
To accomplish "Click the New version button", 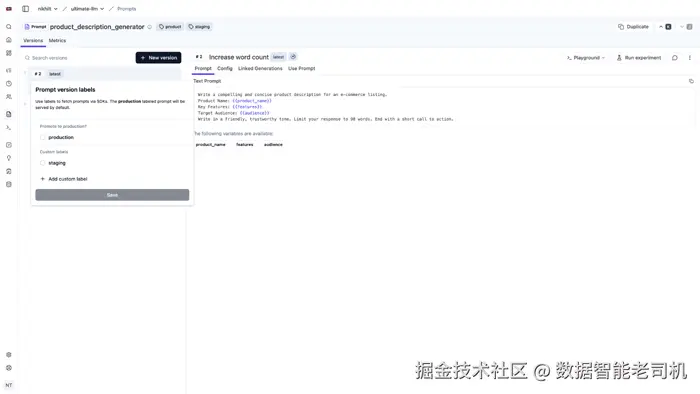I will tap(158, 58).
